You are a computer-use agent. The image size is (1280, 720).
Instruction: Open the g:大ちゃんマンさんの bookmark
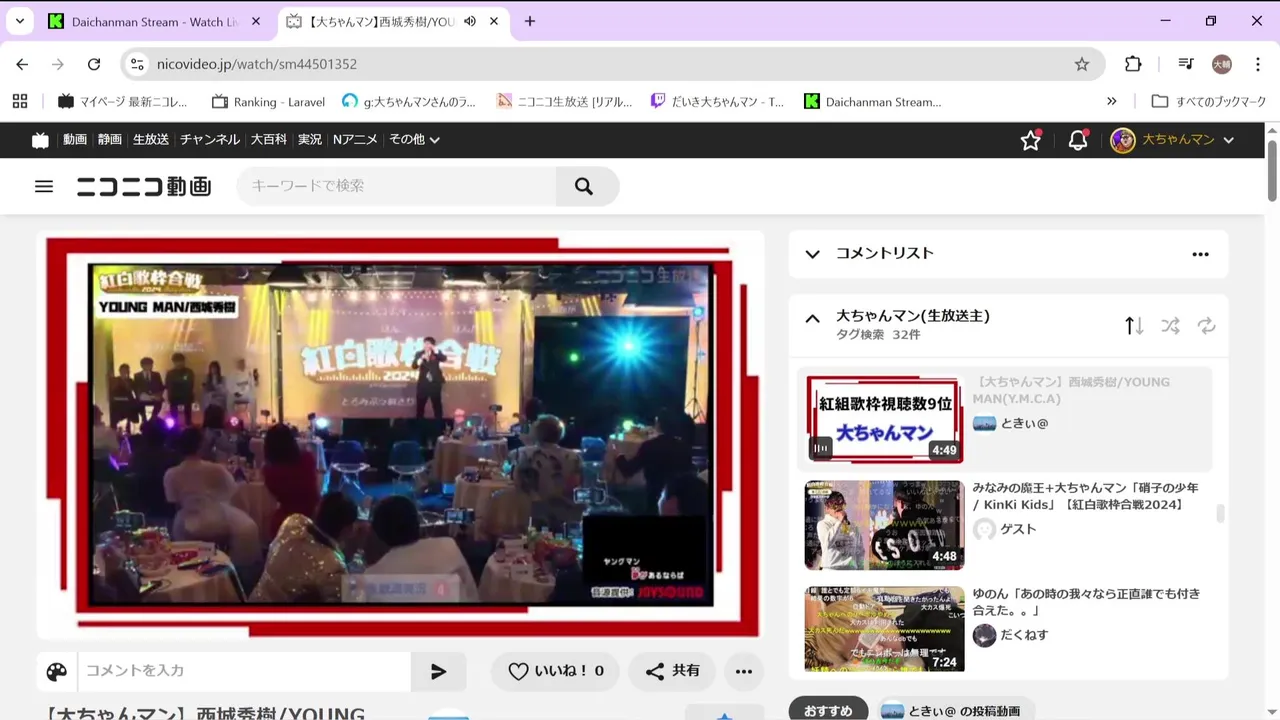pos(409,102)
